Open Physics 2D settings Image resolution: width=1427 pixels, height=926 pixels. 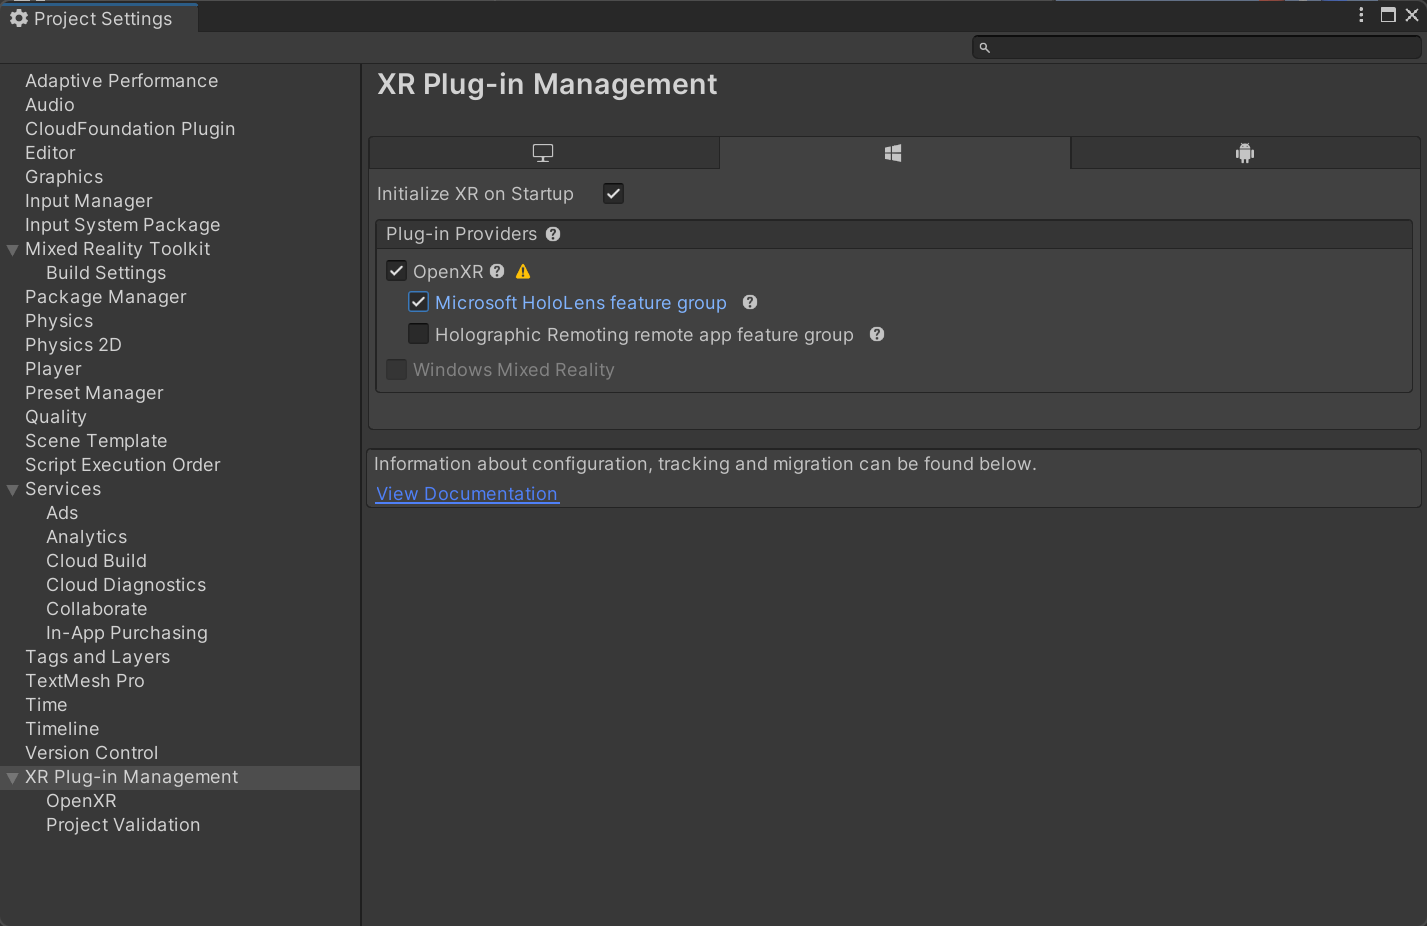pyautogui.click(x=73, y=345)
